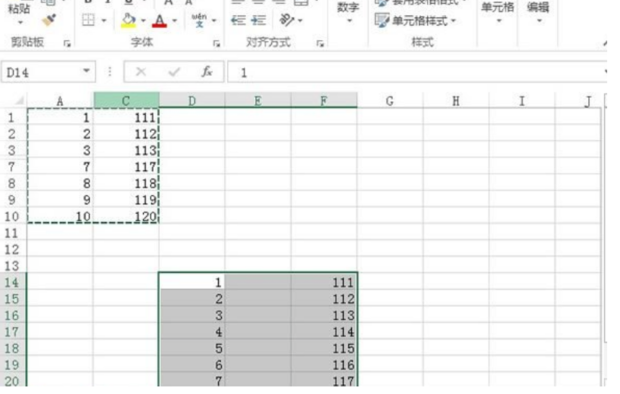The image size is (620, 394).
Task: Open the borders dropdown arrow
Action: [x=104, y=20]
